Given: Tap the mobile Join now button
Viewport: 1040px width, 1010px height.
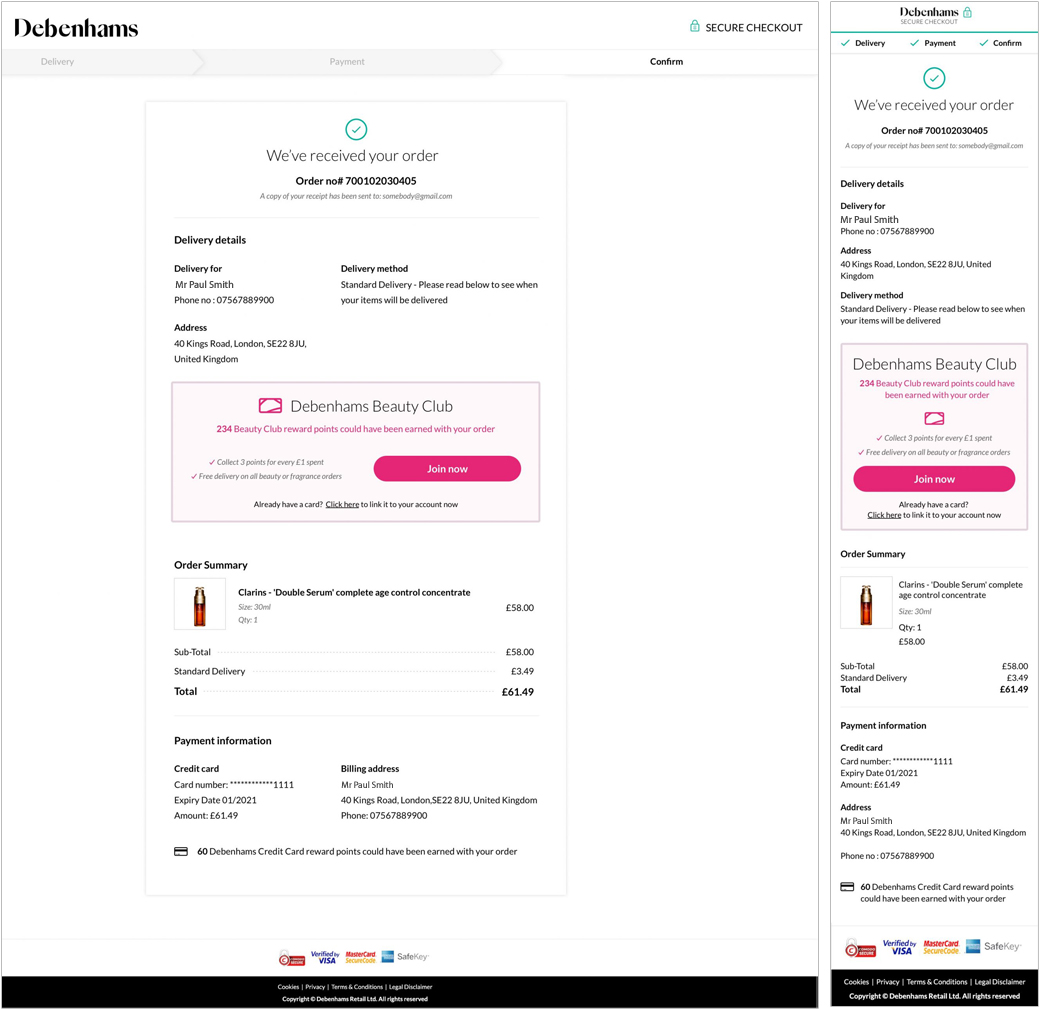Looking at the screenshot, I should pyautogui.click(x=934, y=479).
